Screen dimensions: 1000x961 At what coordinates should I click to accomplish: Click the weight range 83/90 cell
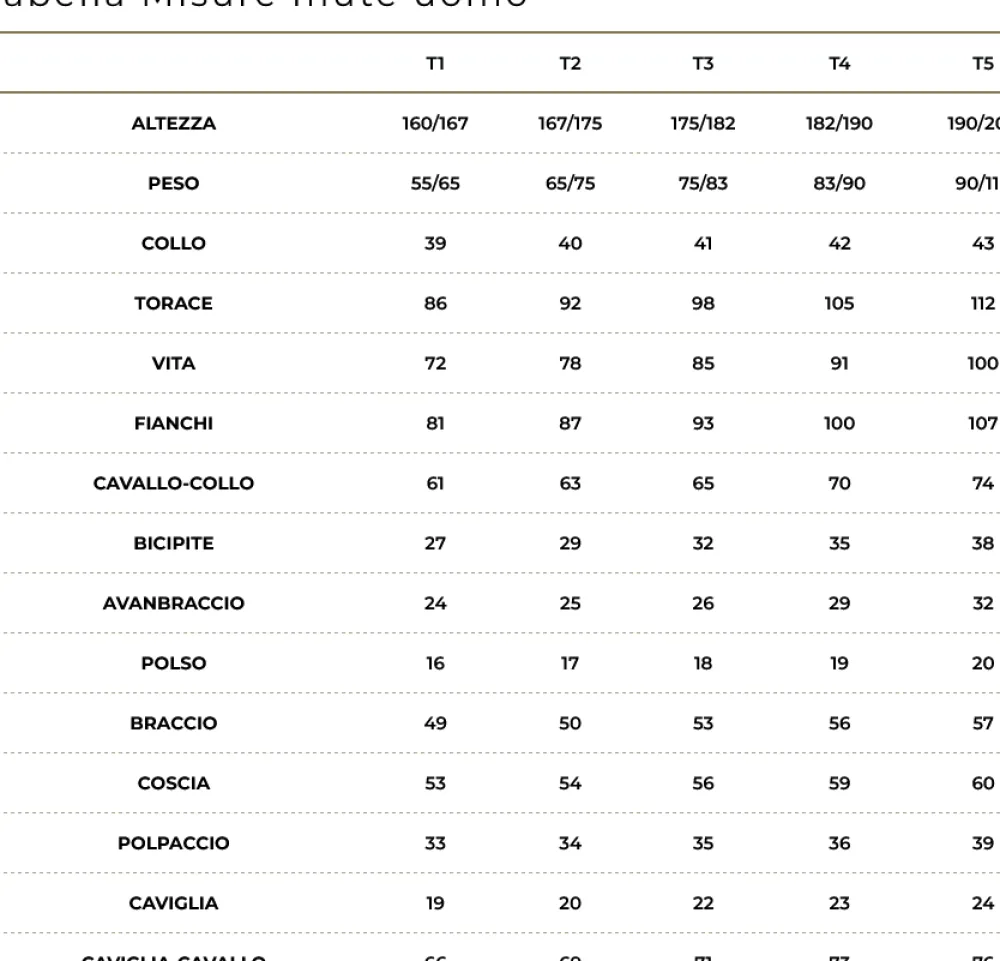[839, 183]
